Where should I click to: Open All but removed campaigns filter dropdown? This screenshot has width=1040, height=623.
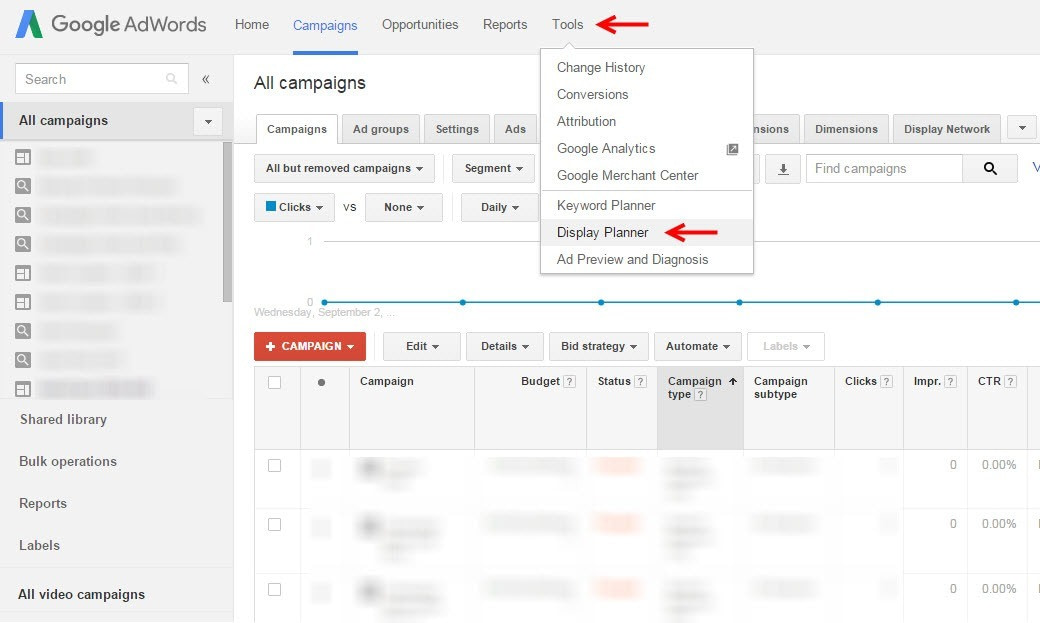click(x=344, y=169)
